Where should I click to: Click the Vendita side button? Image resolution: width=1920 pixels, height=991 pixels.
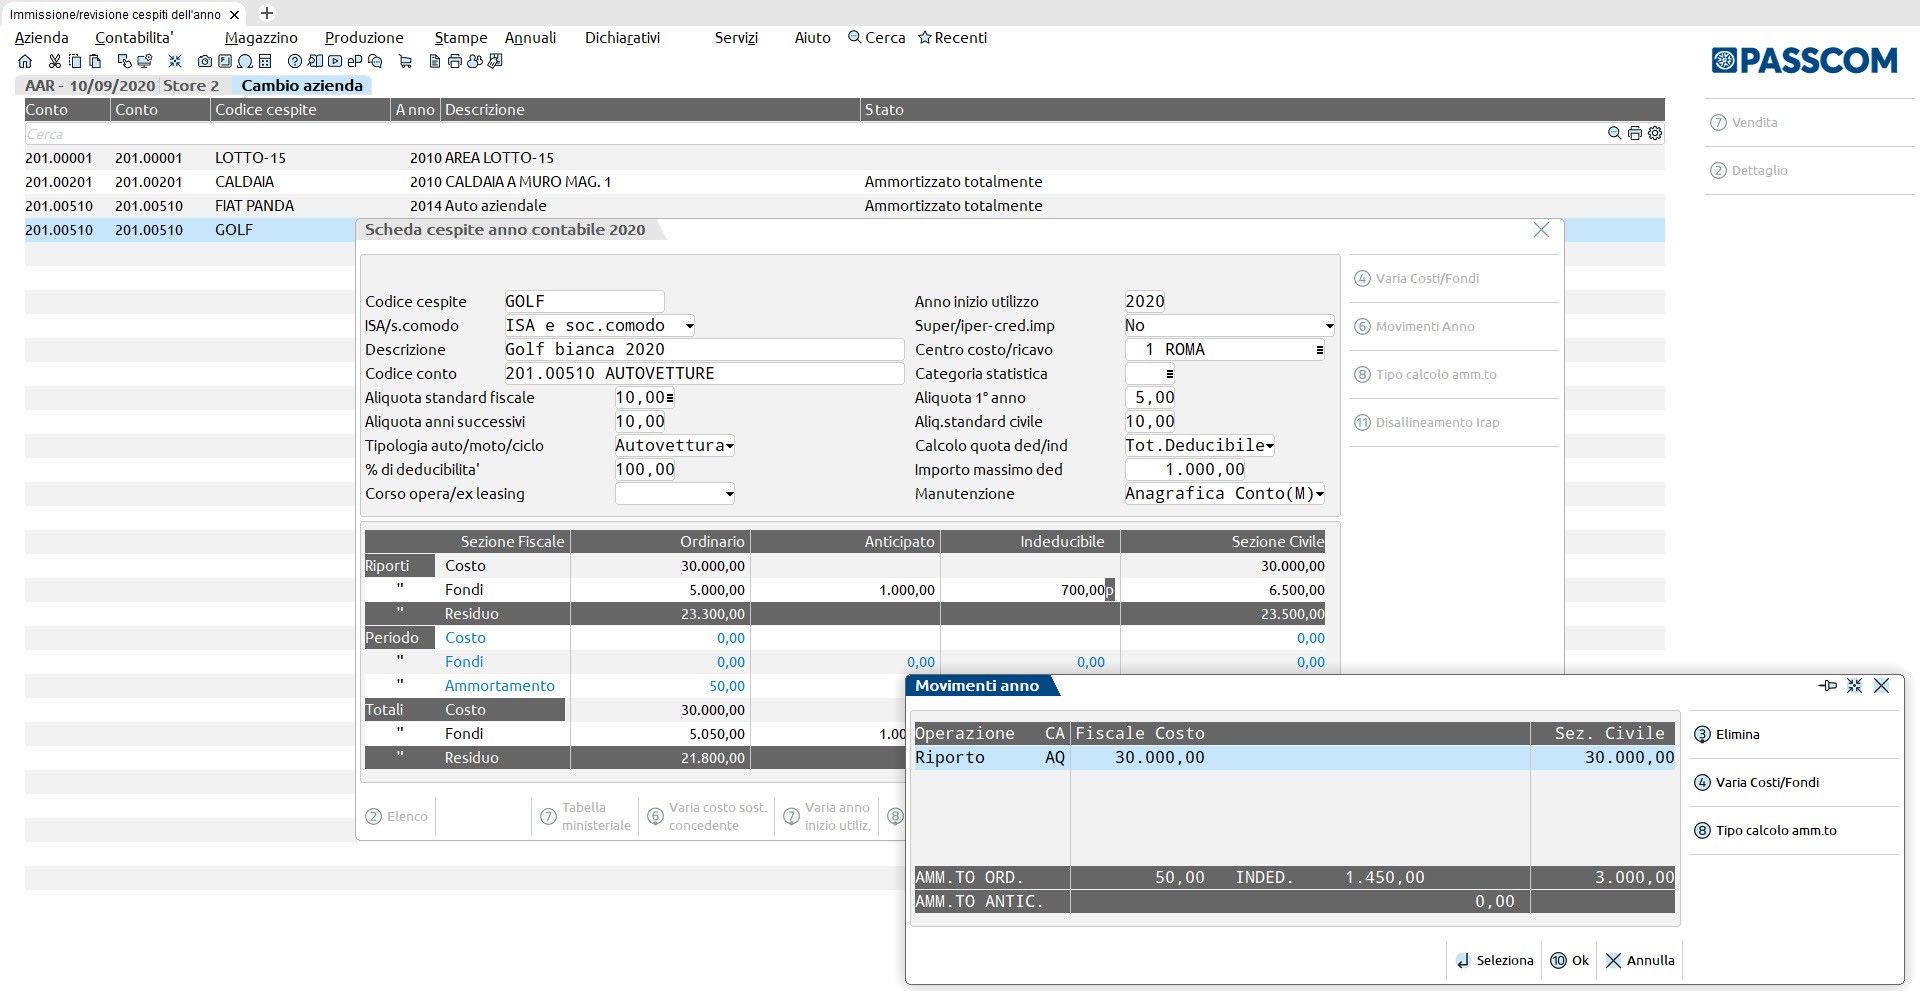click(1744, 122)
